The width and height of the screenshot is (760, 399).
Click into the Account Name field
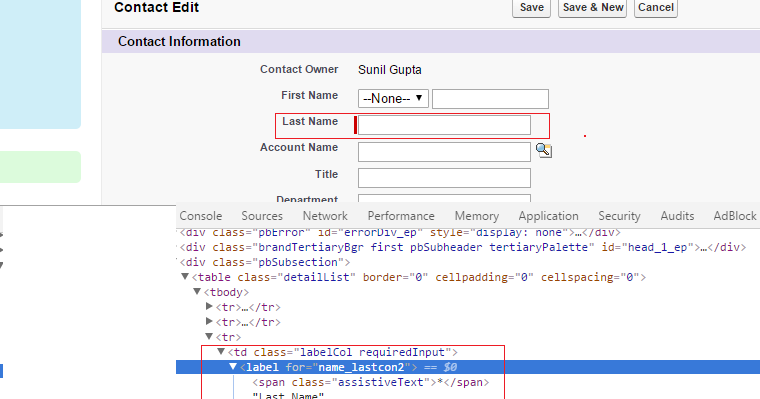click(444, 152)
